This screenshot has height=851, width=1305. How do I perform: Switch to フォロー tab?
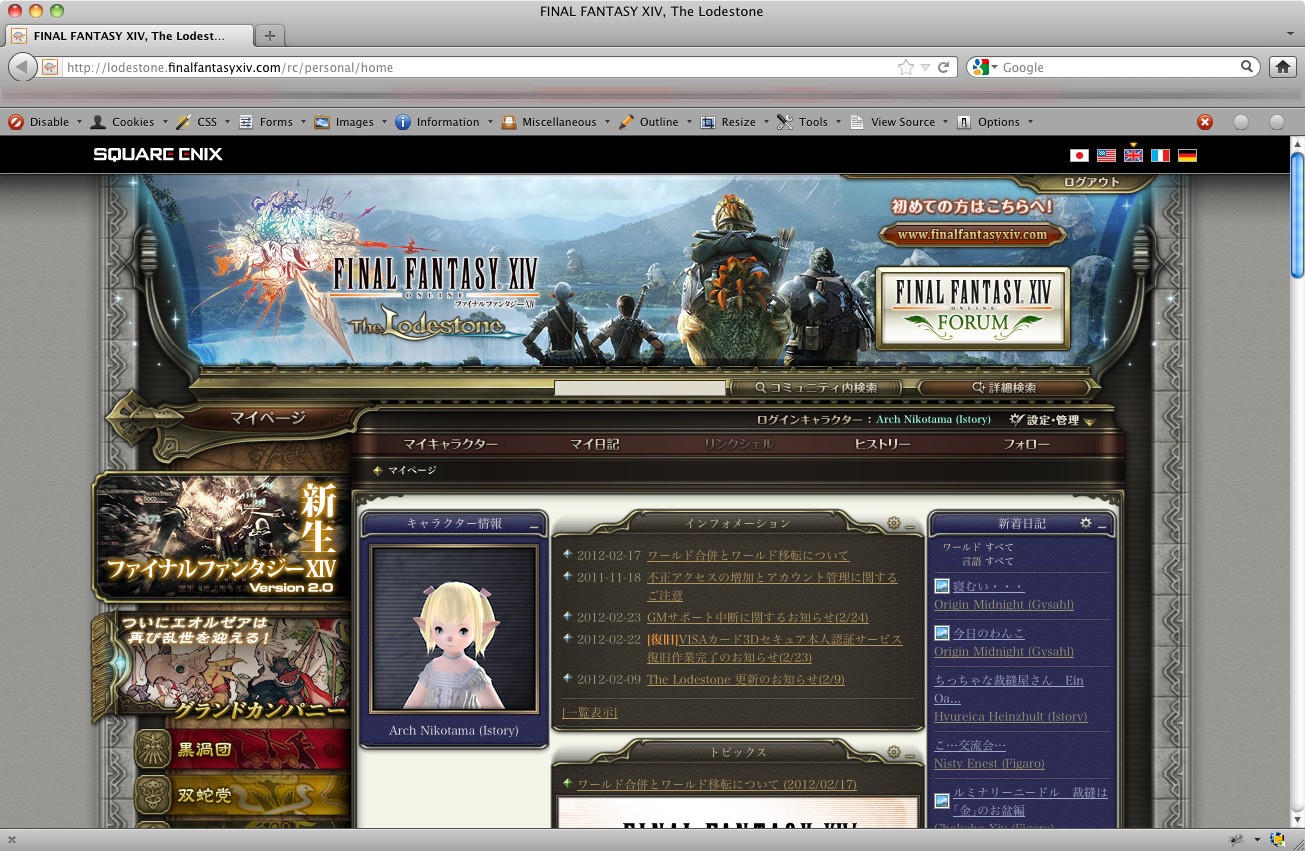(x=1026, y=444)
